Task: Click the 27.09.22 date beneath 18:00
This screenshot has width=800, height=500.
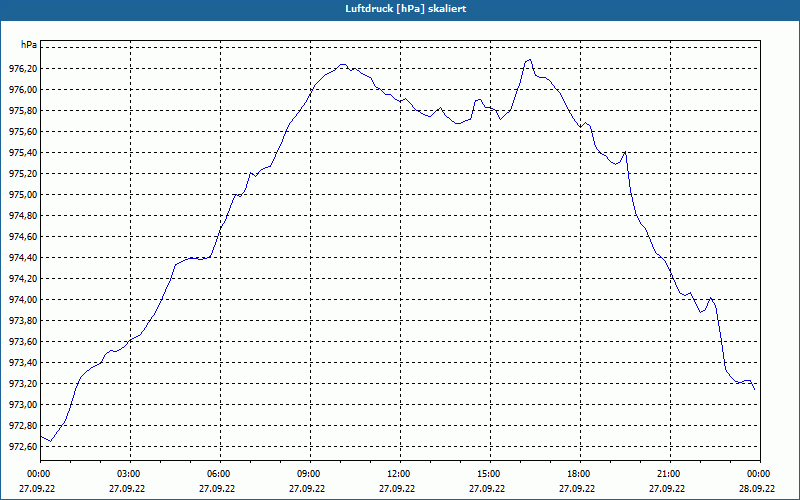Action: [x=577, y=488]
